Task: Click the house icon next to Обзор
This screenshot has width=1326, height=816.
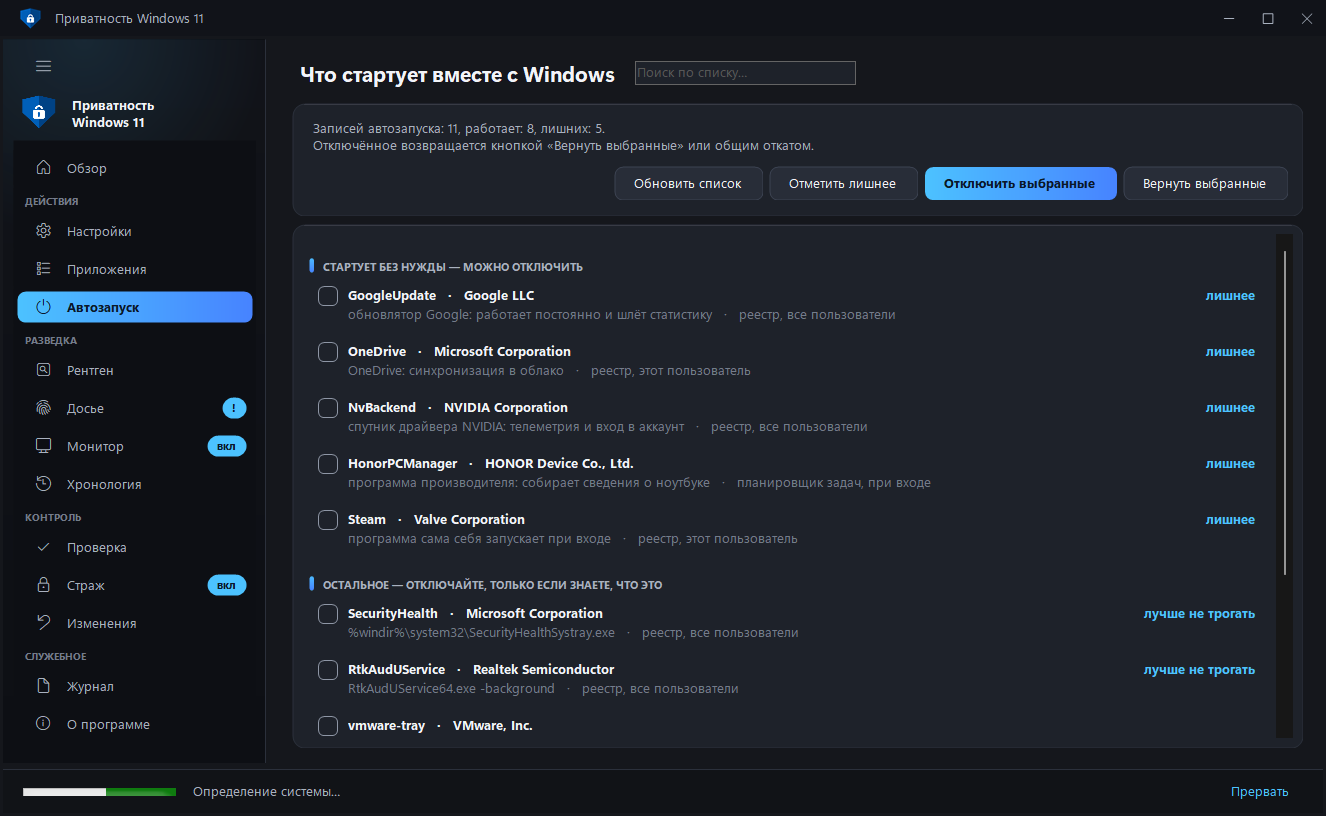Action: point(43,168)
